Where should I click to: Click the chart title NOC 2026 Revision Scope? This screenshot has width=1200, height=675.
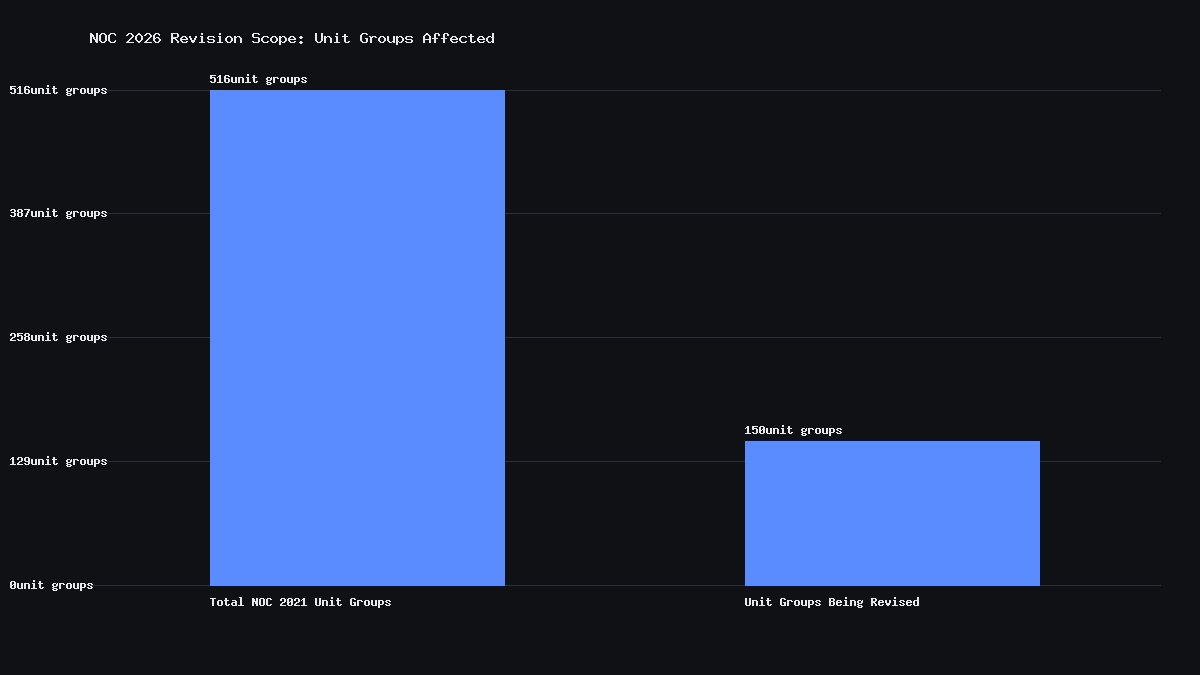tap(292, 38)
